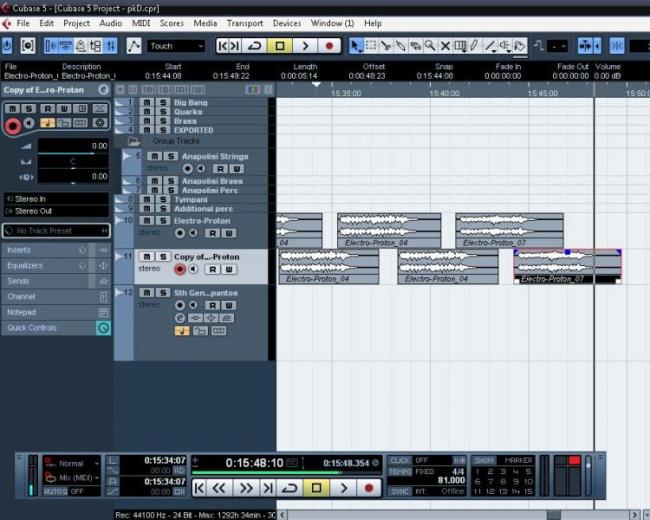
Task: Open the Transport menu
Action: [245, 23]
